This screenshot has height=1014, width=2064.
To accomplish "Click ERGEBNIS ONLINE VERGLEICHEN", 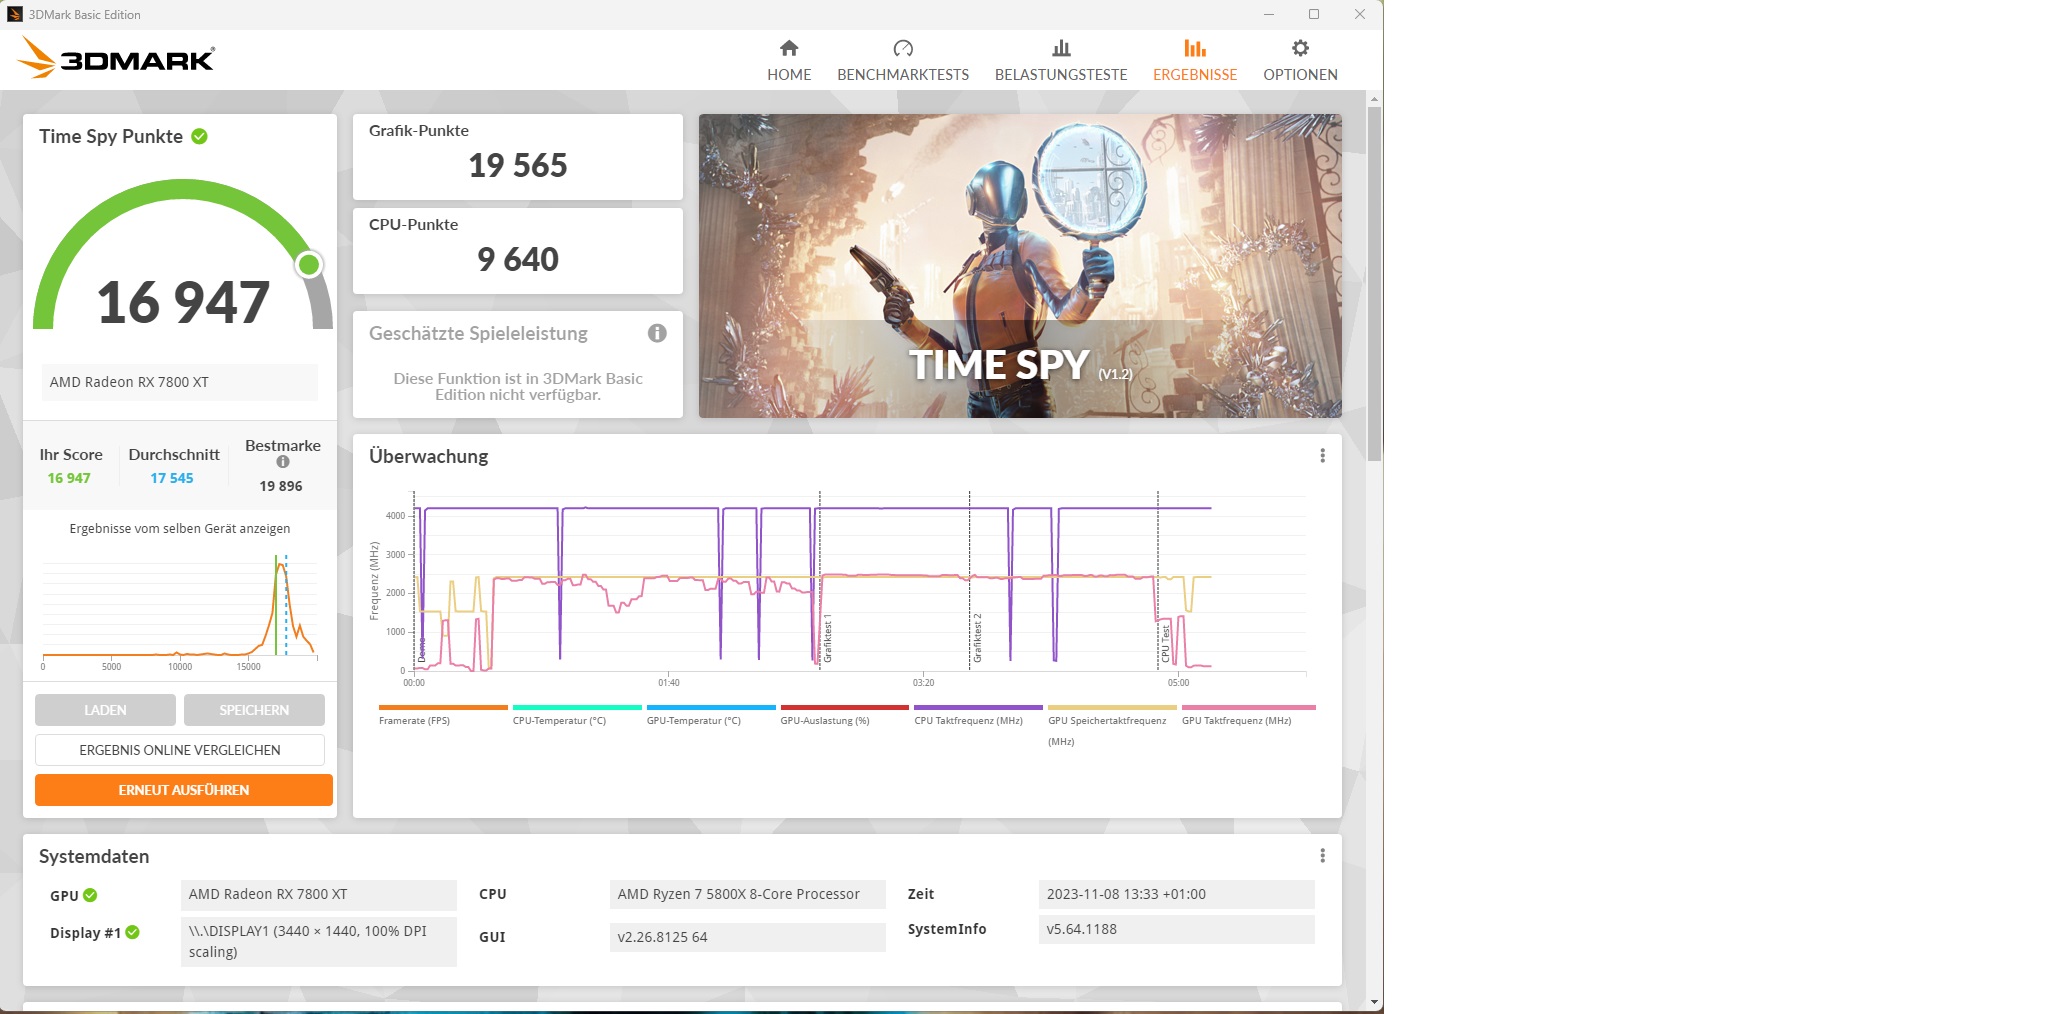I will click(x=180, y=750).
